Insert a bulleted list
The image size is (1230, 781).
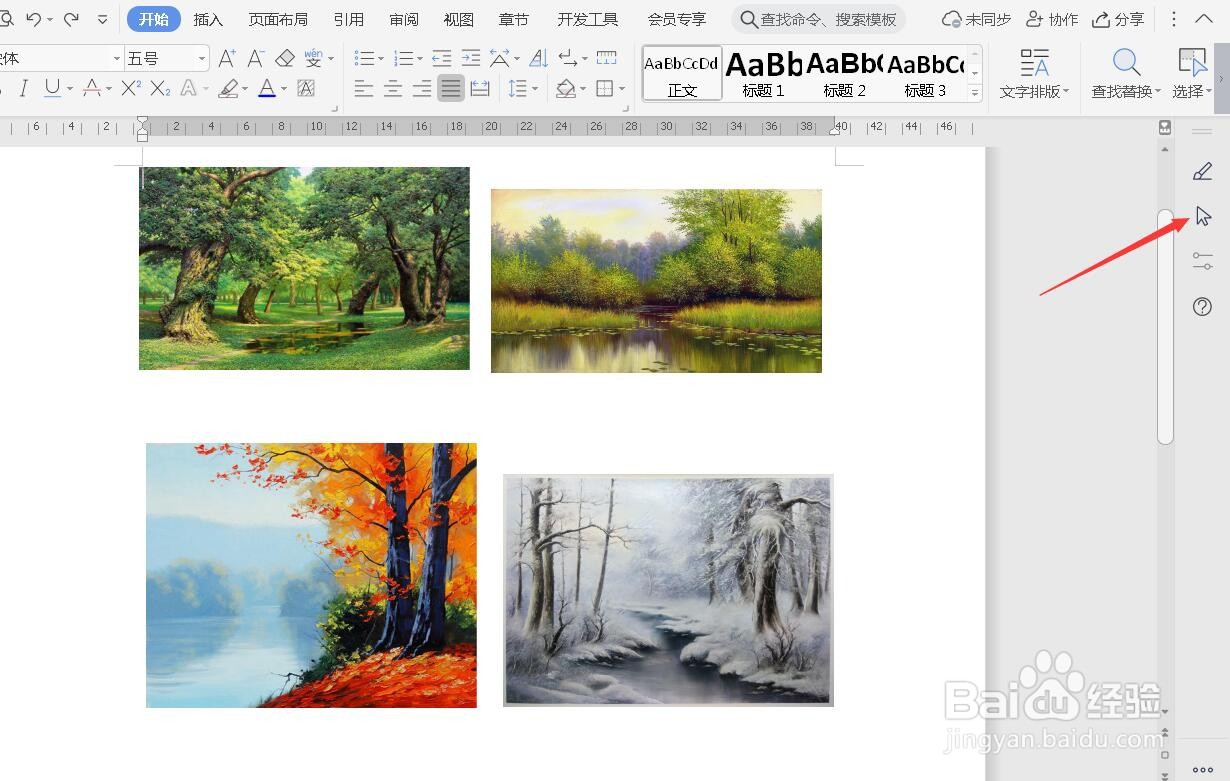tap(364, 59)
